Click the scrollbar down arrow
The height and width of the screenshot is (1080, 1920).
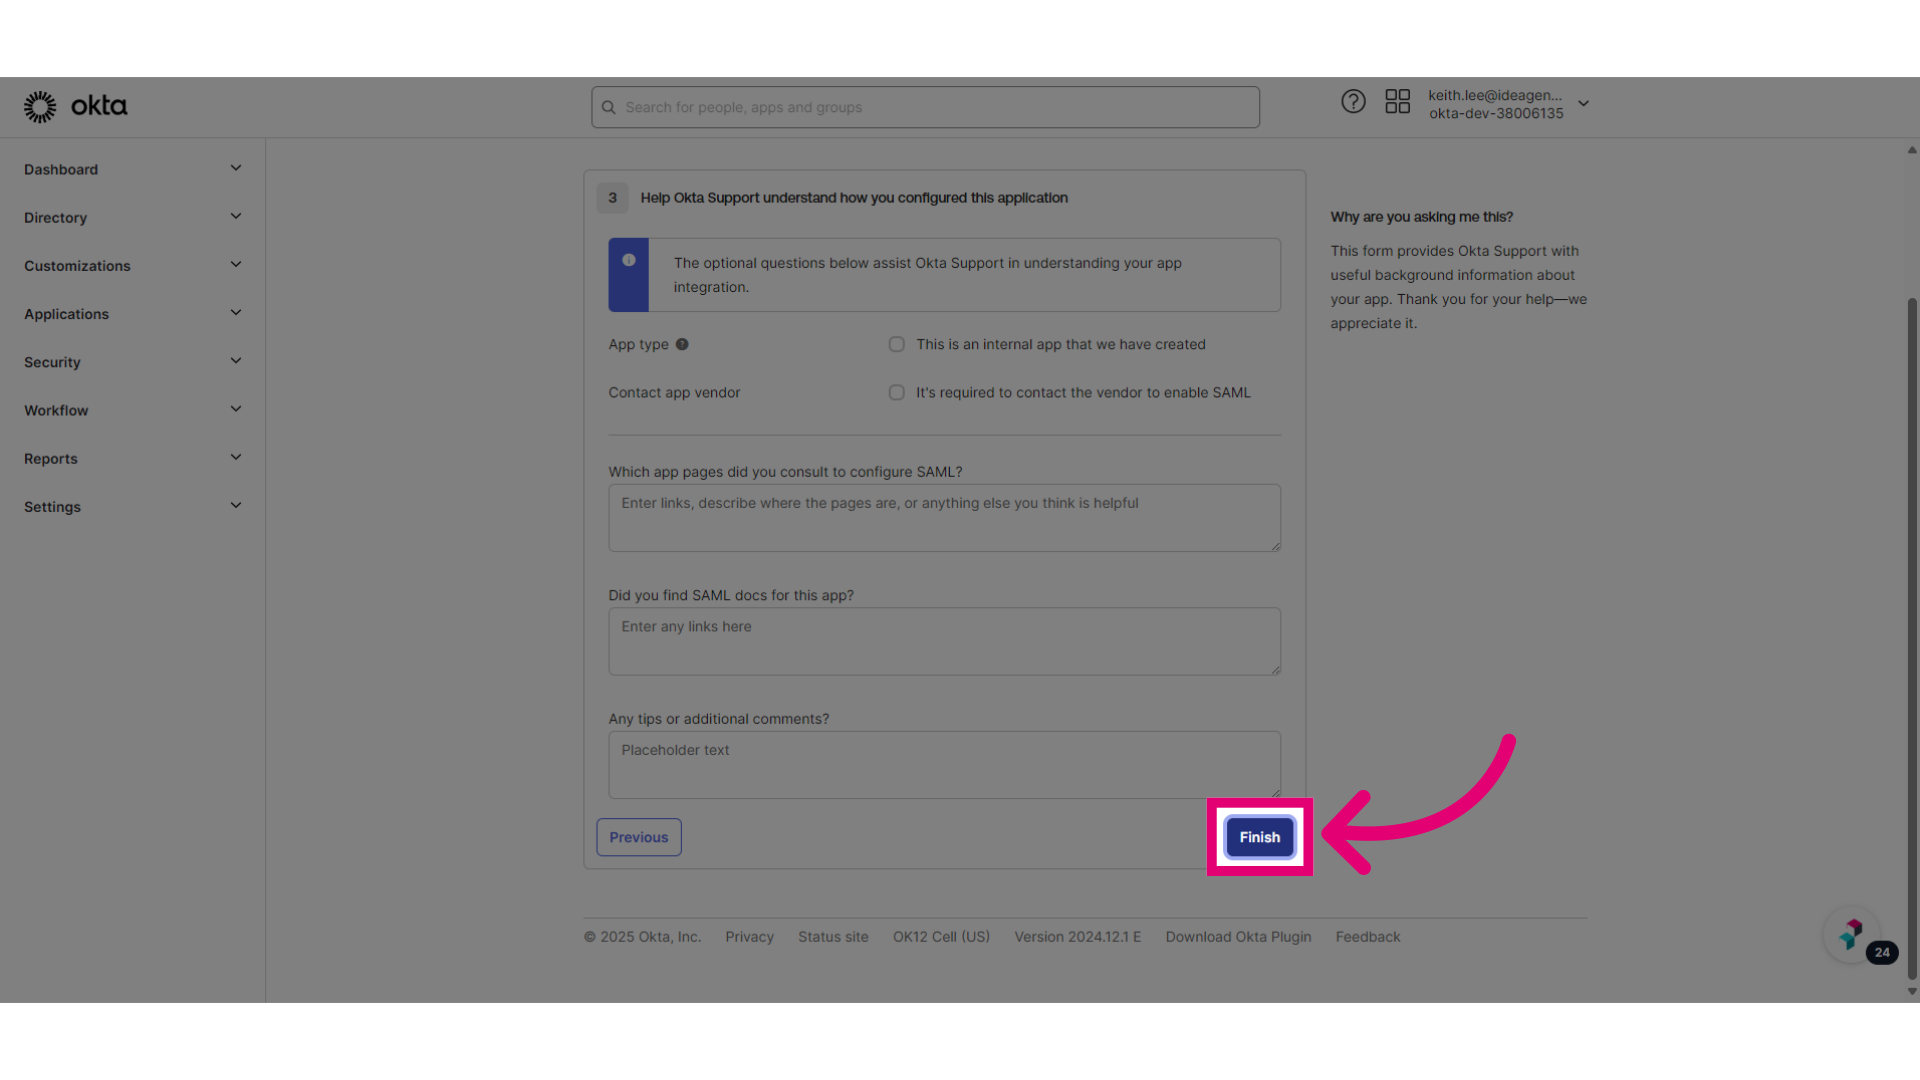(1912, 992)
